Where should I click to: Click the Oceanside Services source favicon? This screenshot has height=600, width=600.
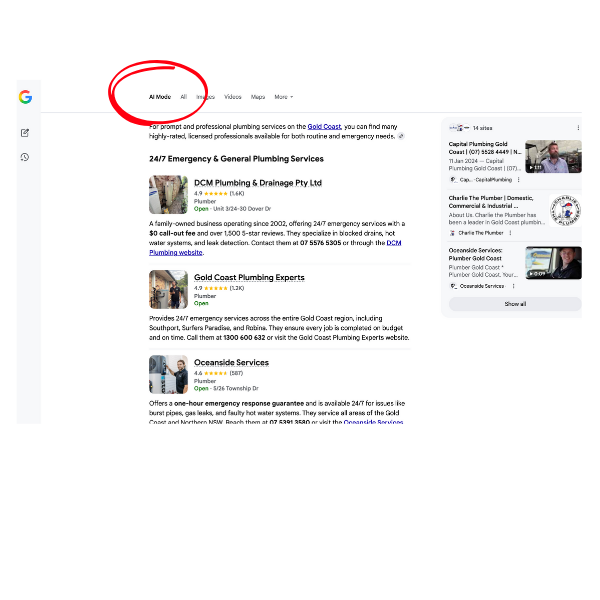point(453,286)
